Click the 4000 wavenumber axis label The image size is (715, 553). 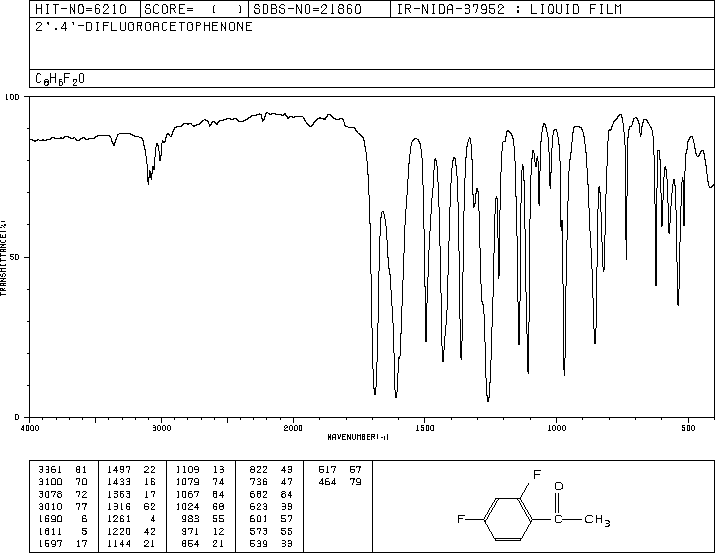coord(30,428)
